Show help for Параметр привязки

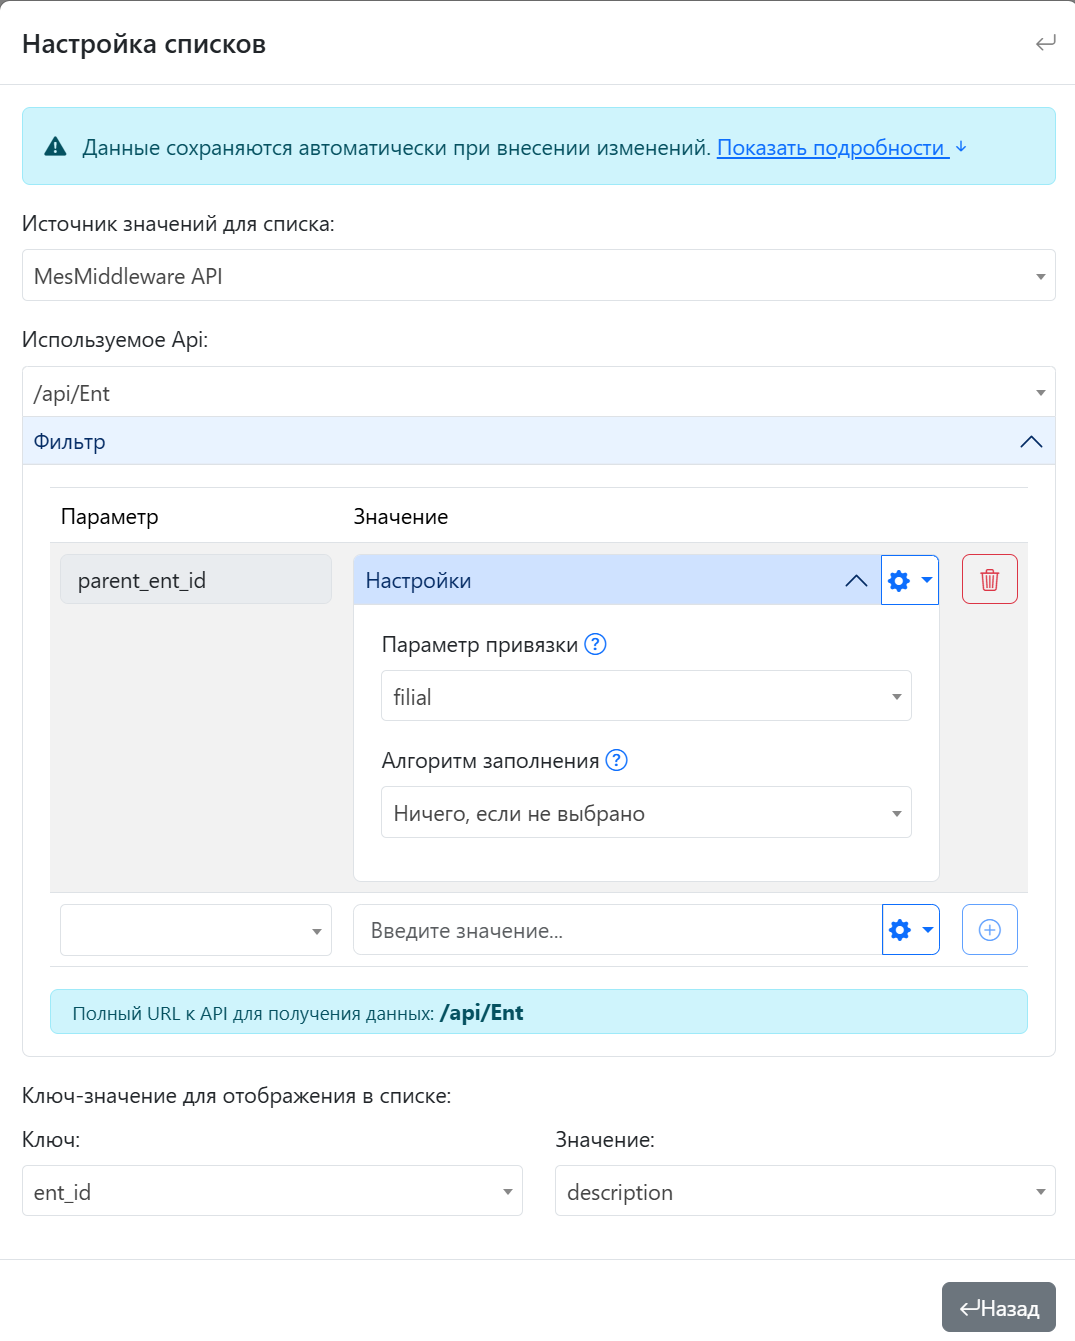click(595, 644)
